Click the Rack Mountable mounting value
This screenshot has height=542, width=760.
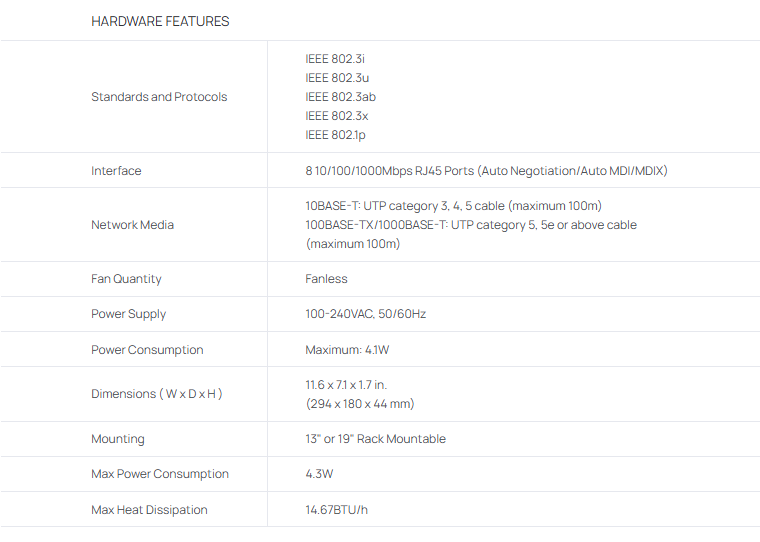pyautogui.click(x=375, y=439)
